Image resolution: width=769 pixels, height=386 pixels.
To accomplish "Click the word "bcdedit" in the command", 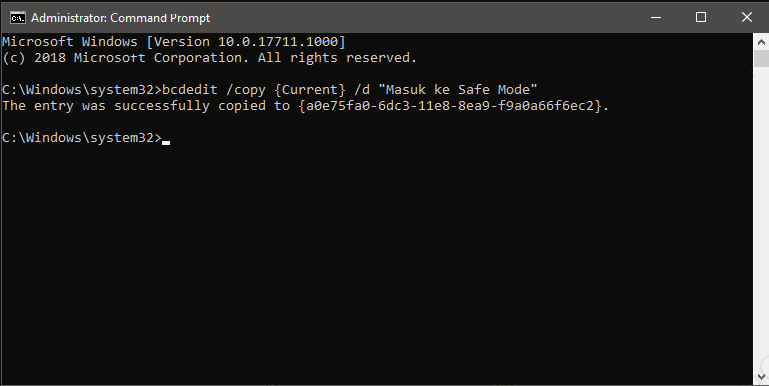I will pyautogui.click(x=190, y=90).
